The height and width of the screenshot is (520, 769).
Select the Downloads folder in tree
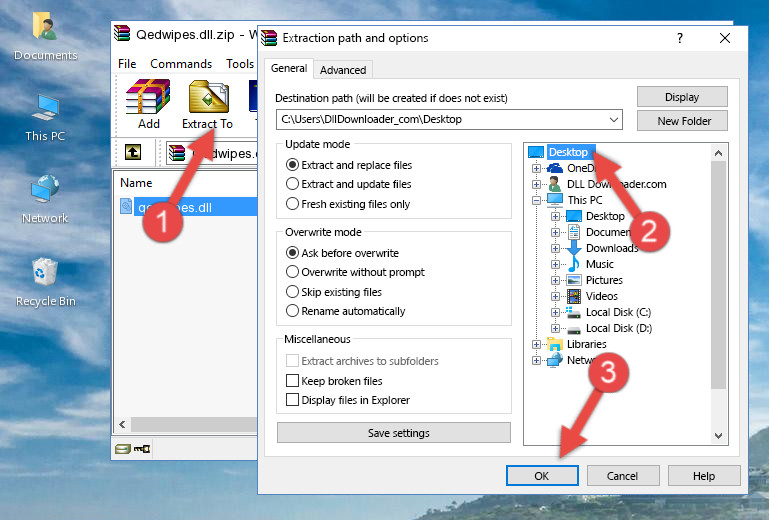point(612,248)
